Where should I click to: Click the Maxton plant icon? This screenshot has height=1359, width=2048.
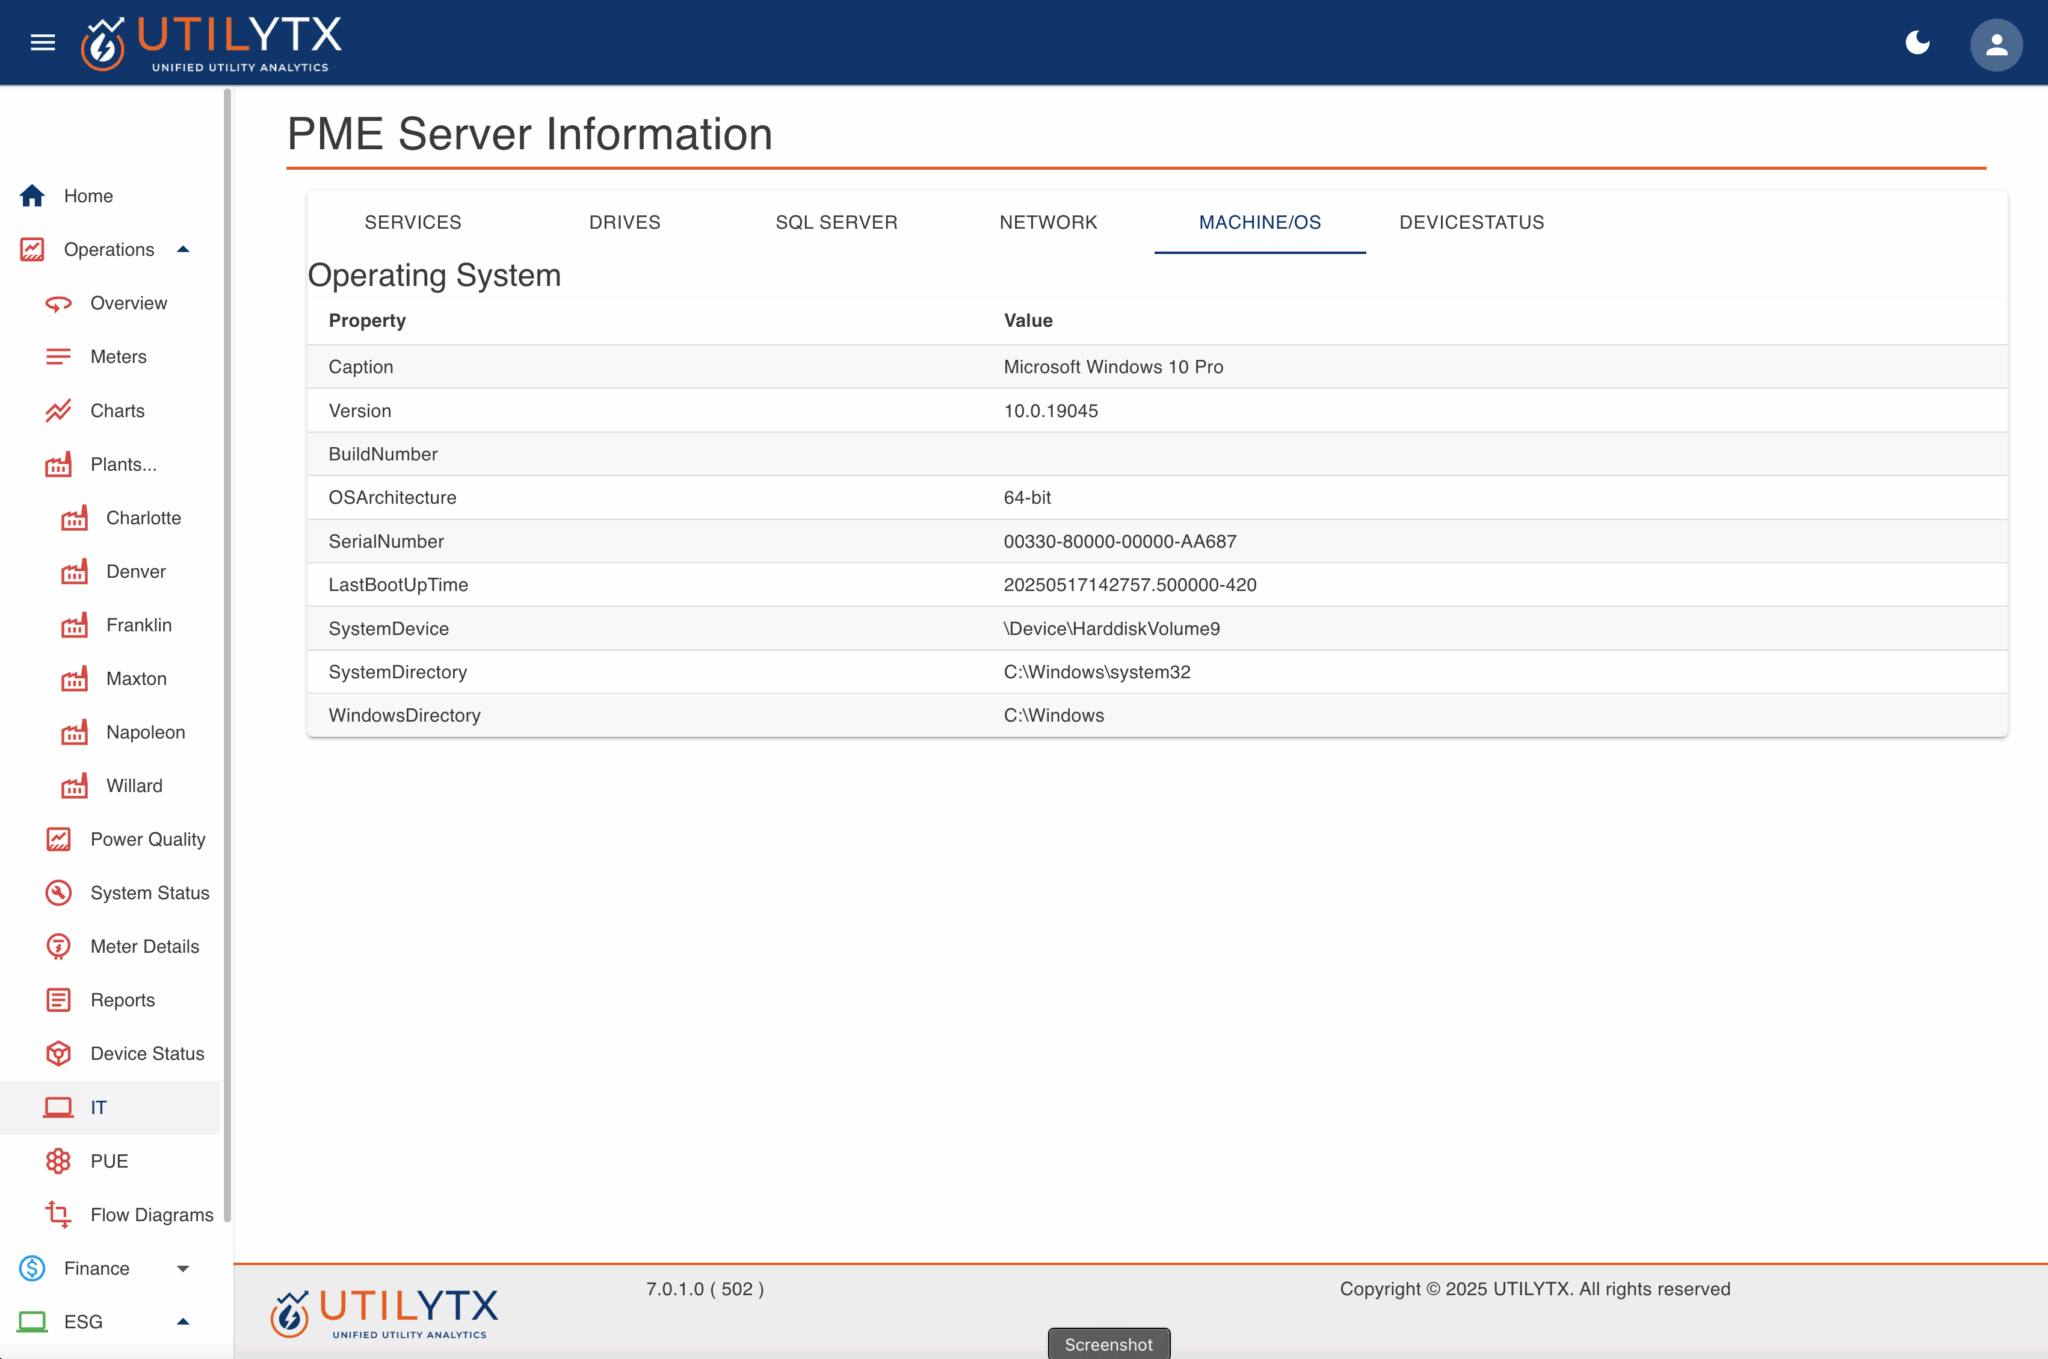click(74, 679)
